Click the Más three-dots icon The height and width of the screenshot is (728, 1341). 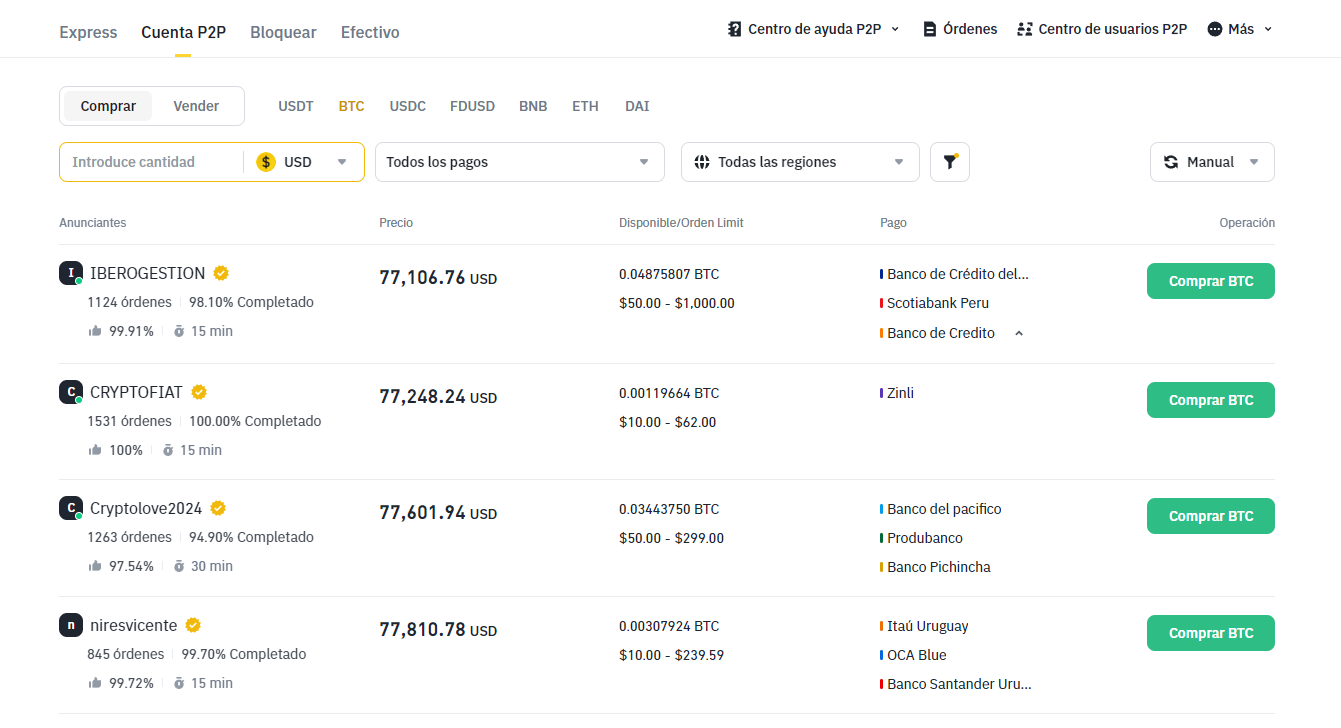pyautogui.click(x=1216, y=29)
